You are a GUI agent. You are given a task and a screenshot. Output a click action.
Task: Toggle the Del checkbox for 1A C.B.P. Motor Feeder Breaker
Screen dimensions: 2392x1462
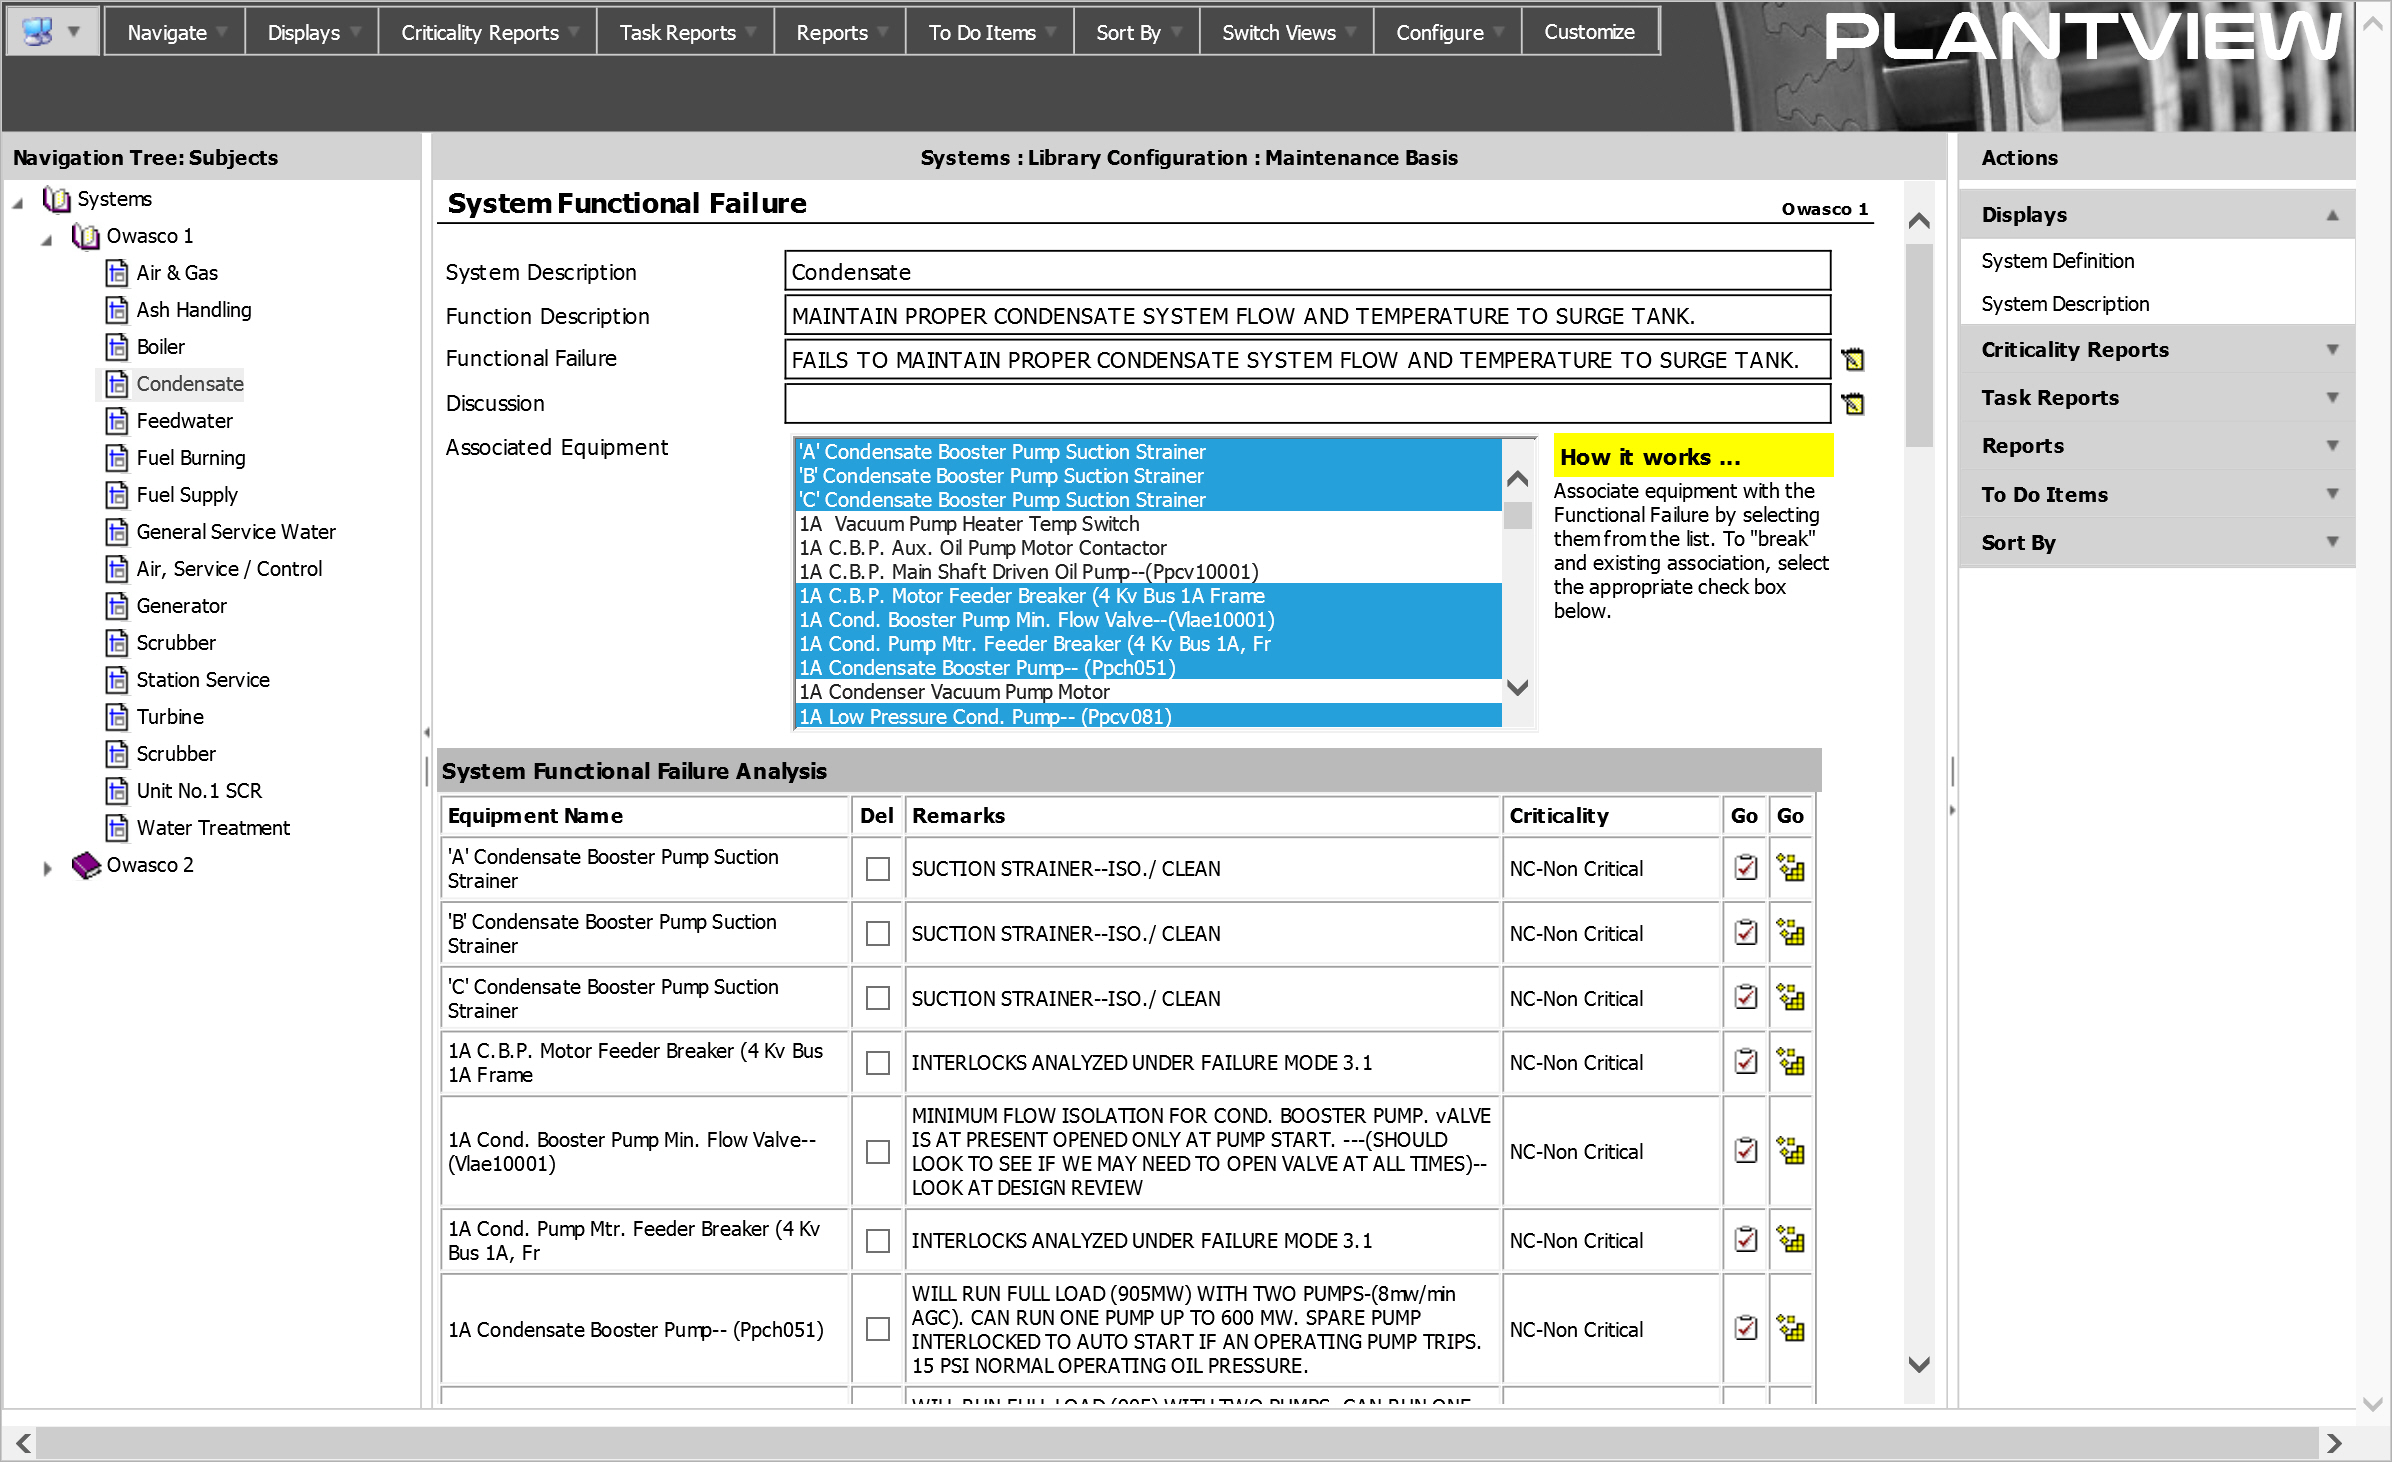pos(876,1062)
